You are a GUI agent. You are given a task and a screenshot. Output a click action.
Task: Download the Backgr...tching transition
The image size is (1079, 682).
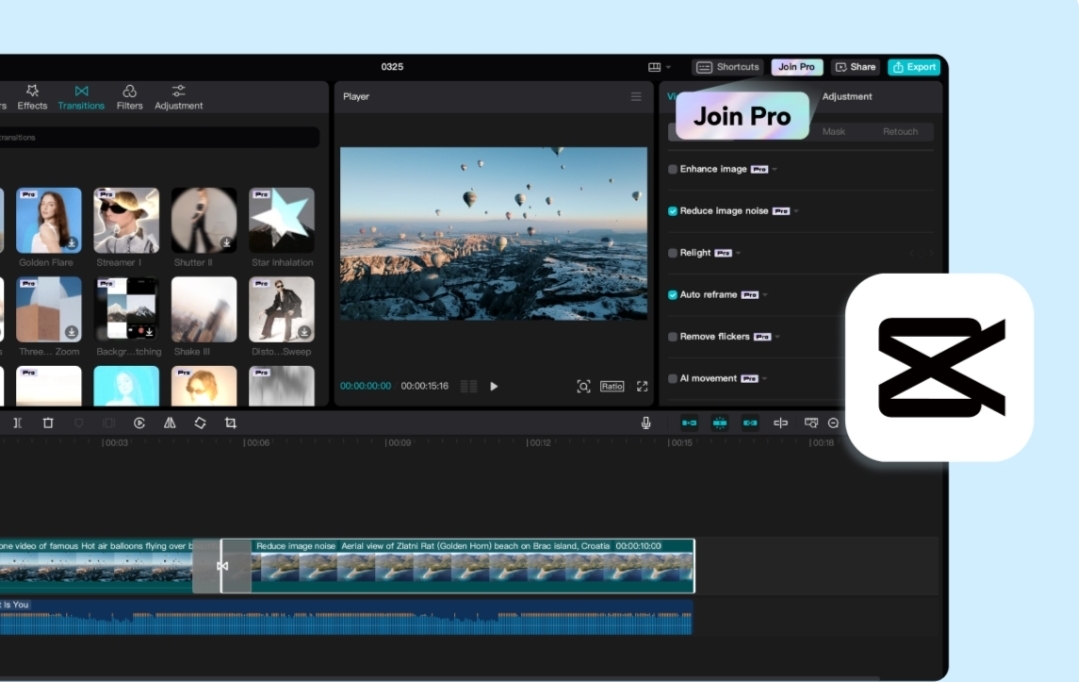pos(149,332)
